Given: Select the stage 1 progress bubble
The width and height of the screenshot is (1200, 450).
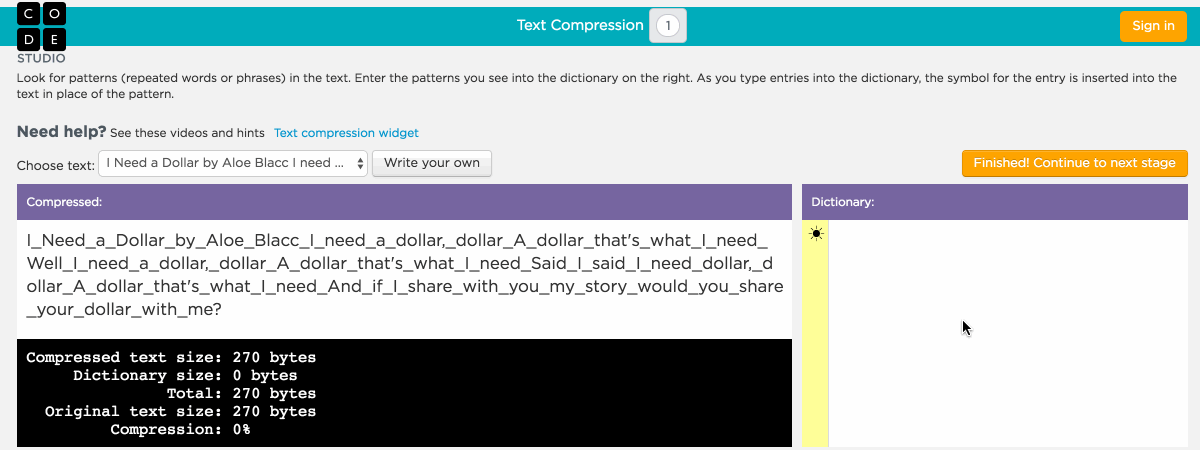Looking at the screenshot, I should click(x=668, y=26).
